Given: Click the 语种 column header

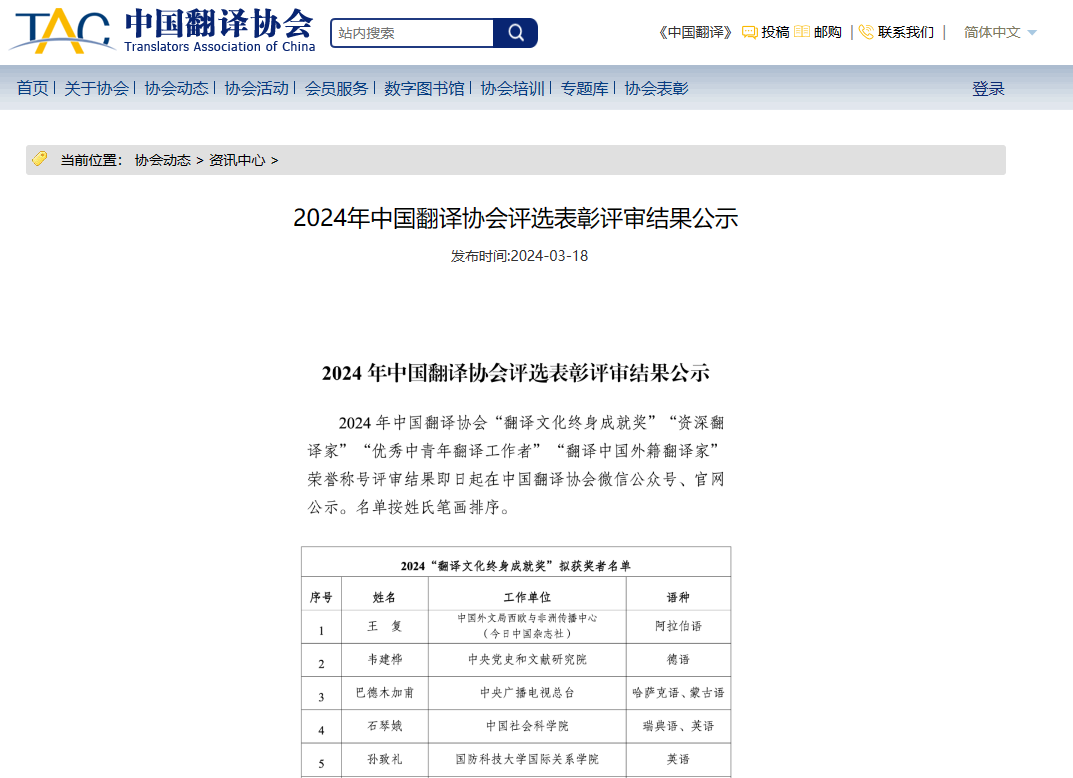Looking at the screenshot, I should [x=678, y=597].
